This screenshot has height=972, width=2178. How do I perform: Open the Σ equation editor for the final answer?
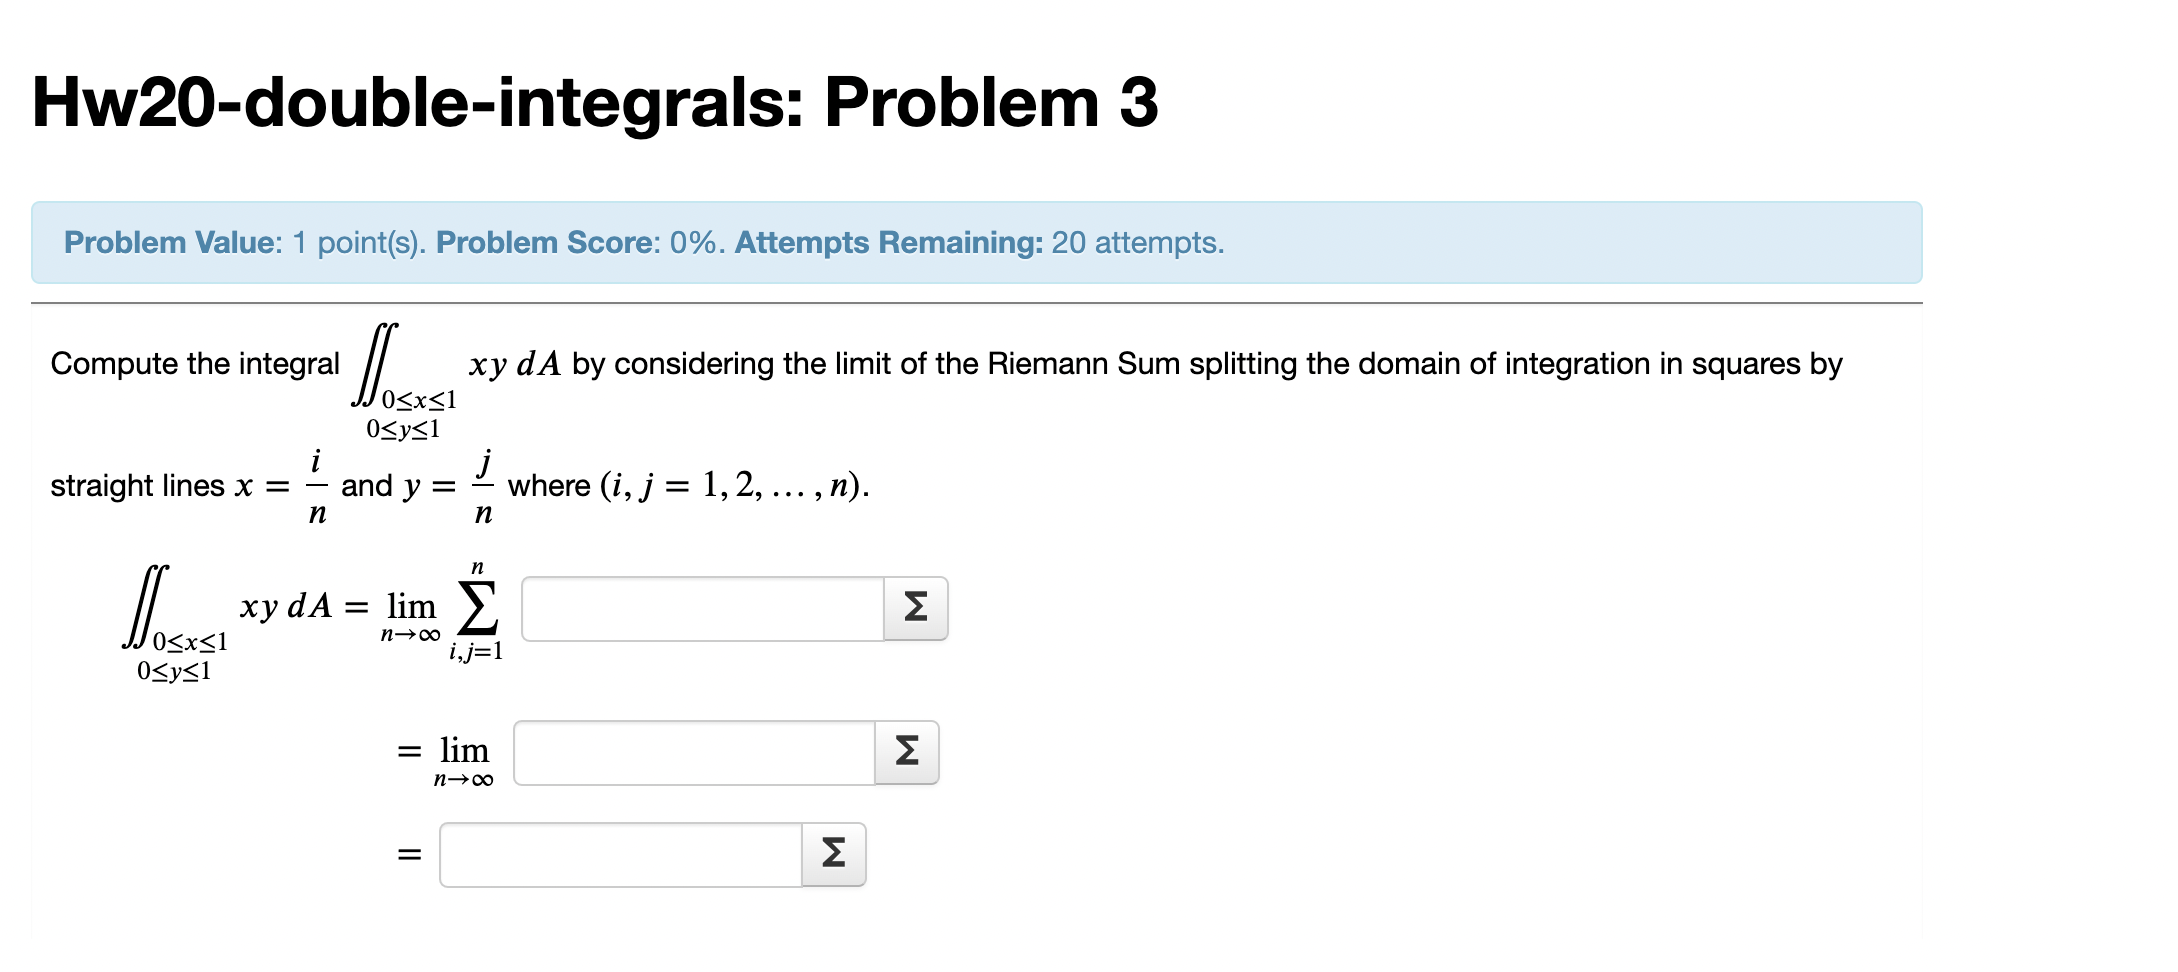(x=834, y=853)
